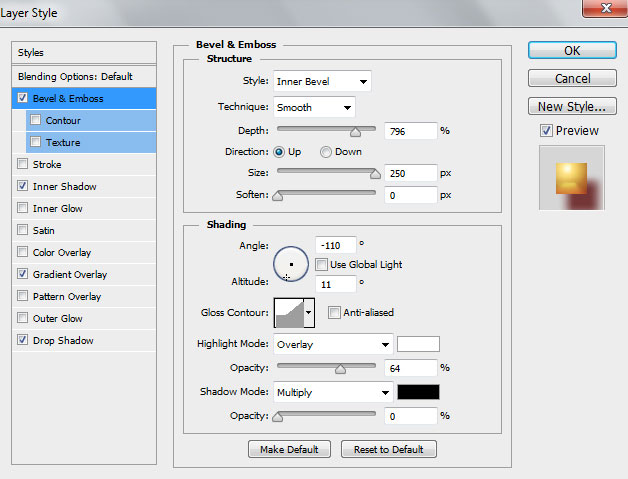The width and height of the screenshot is (628, 479).
Task: Click the Depth field showing 796
Action: (x=411, y=131)
